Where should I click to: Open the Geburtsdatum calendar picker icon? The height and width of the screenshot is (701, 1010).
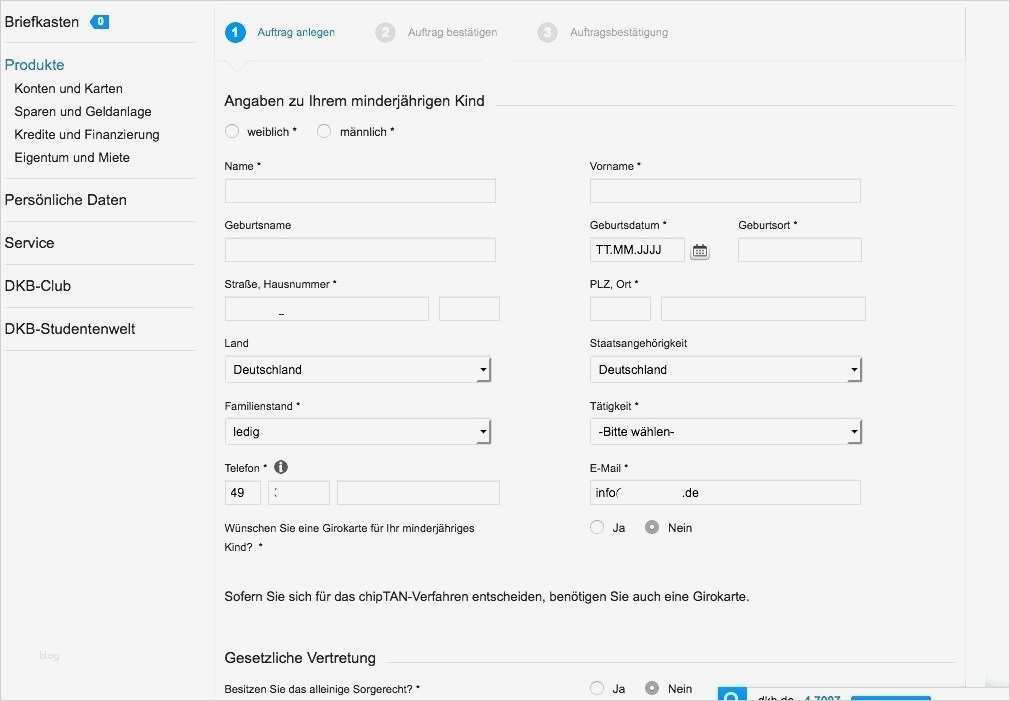699,250
